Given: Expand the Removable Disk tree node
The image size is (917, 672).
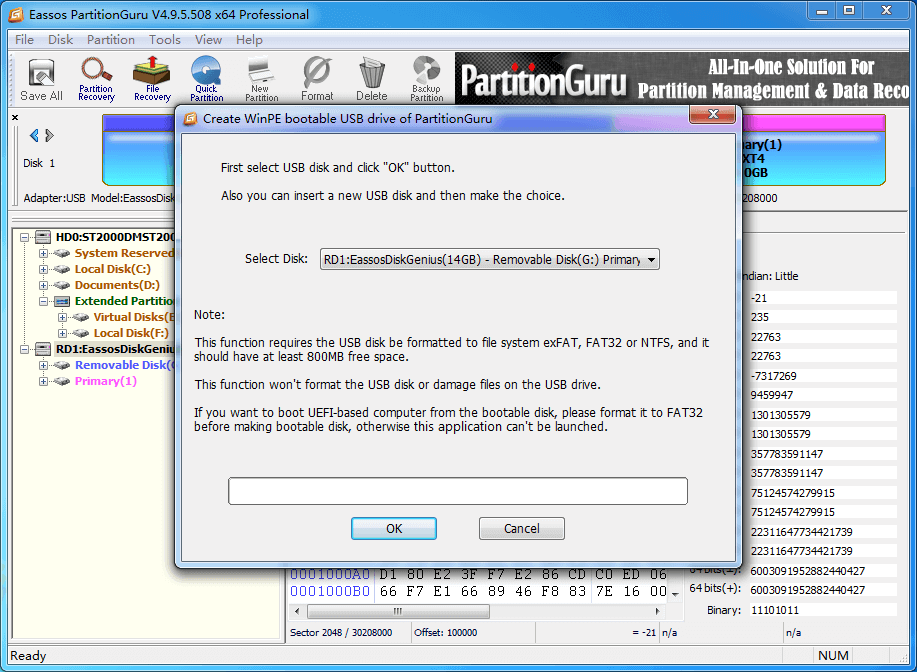Looking at the screenshot, I should point(43,365).
